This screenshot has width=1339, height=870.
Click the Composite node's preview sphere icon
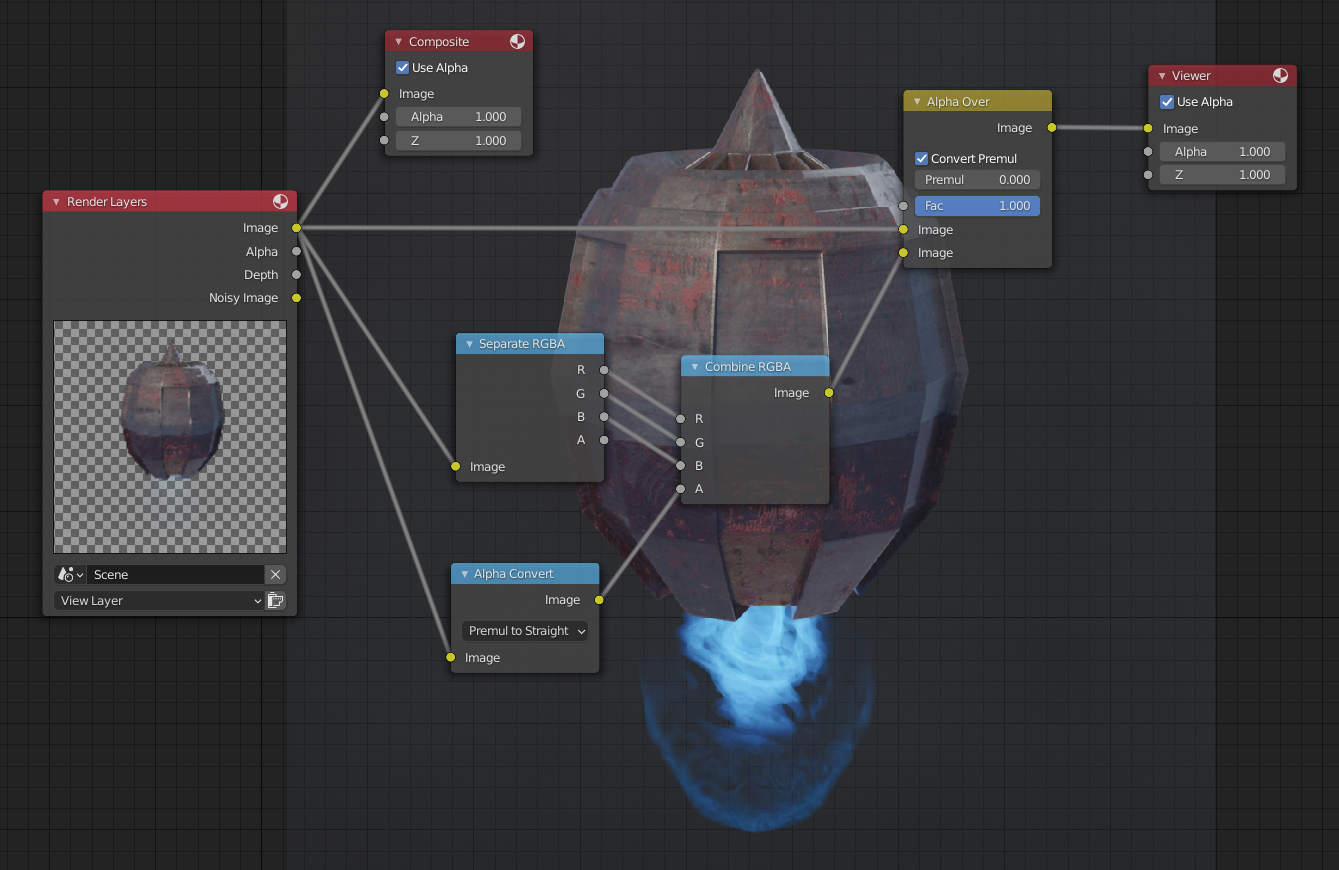[x=517, y=42]
